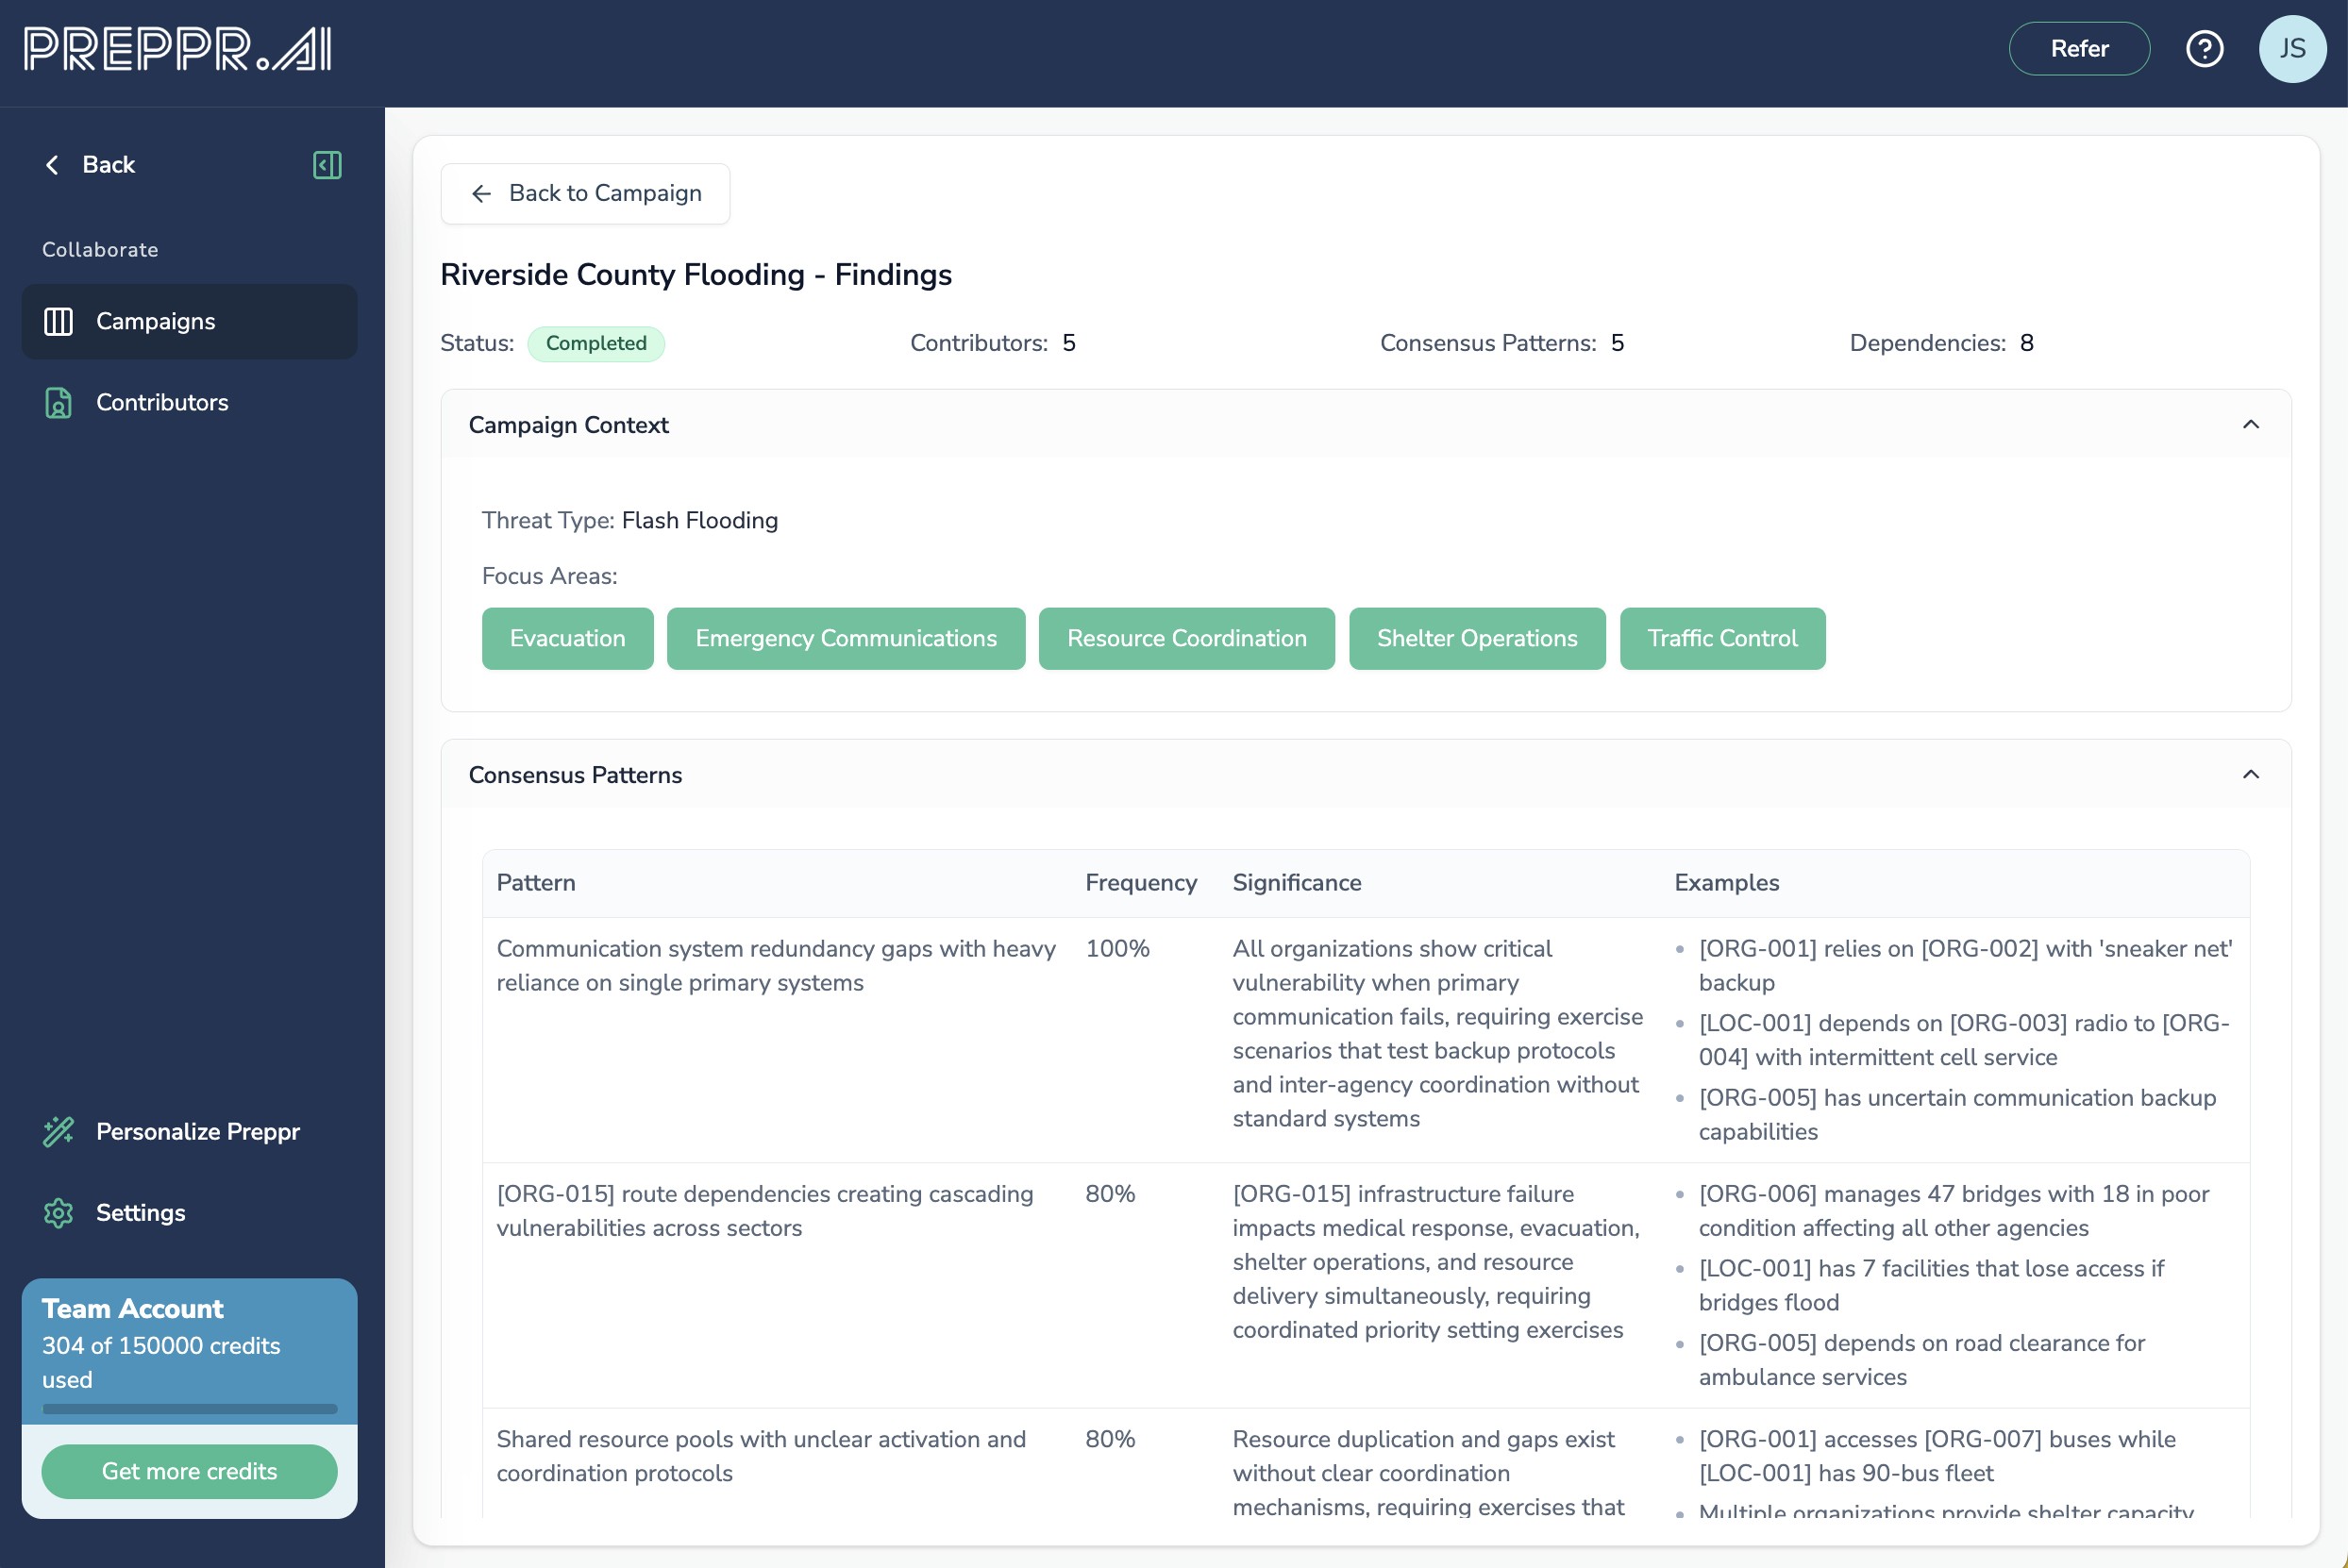Click the Completed status badge
The image size is (2348, 1568).
click(x=596, y=344)
